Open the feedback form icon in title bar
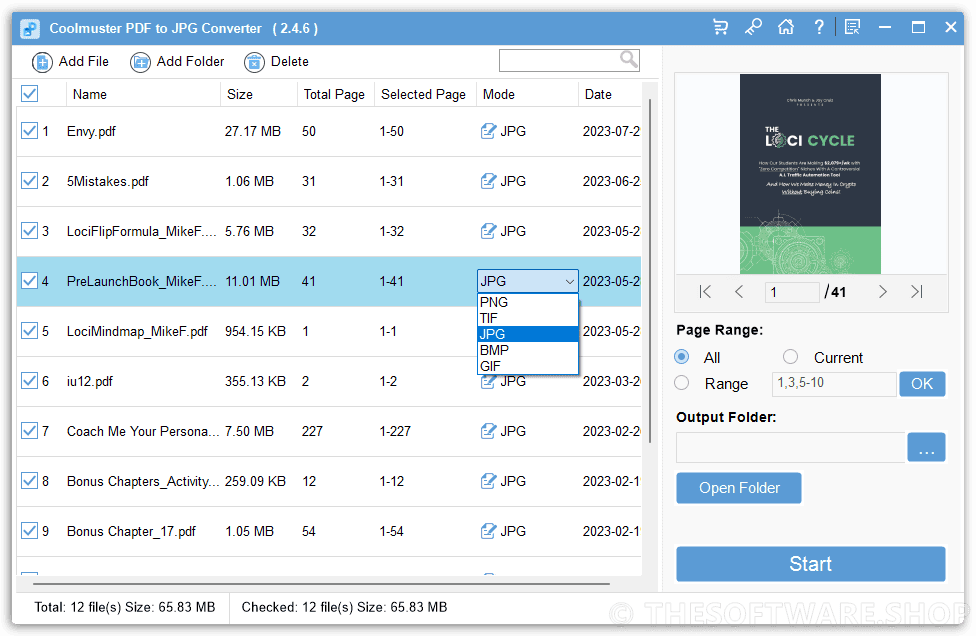This screenshot has height=636, width=976. (852, 27)
